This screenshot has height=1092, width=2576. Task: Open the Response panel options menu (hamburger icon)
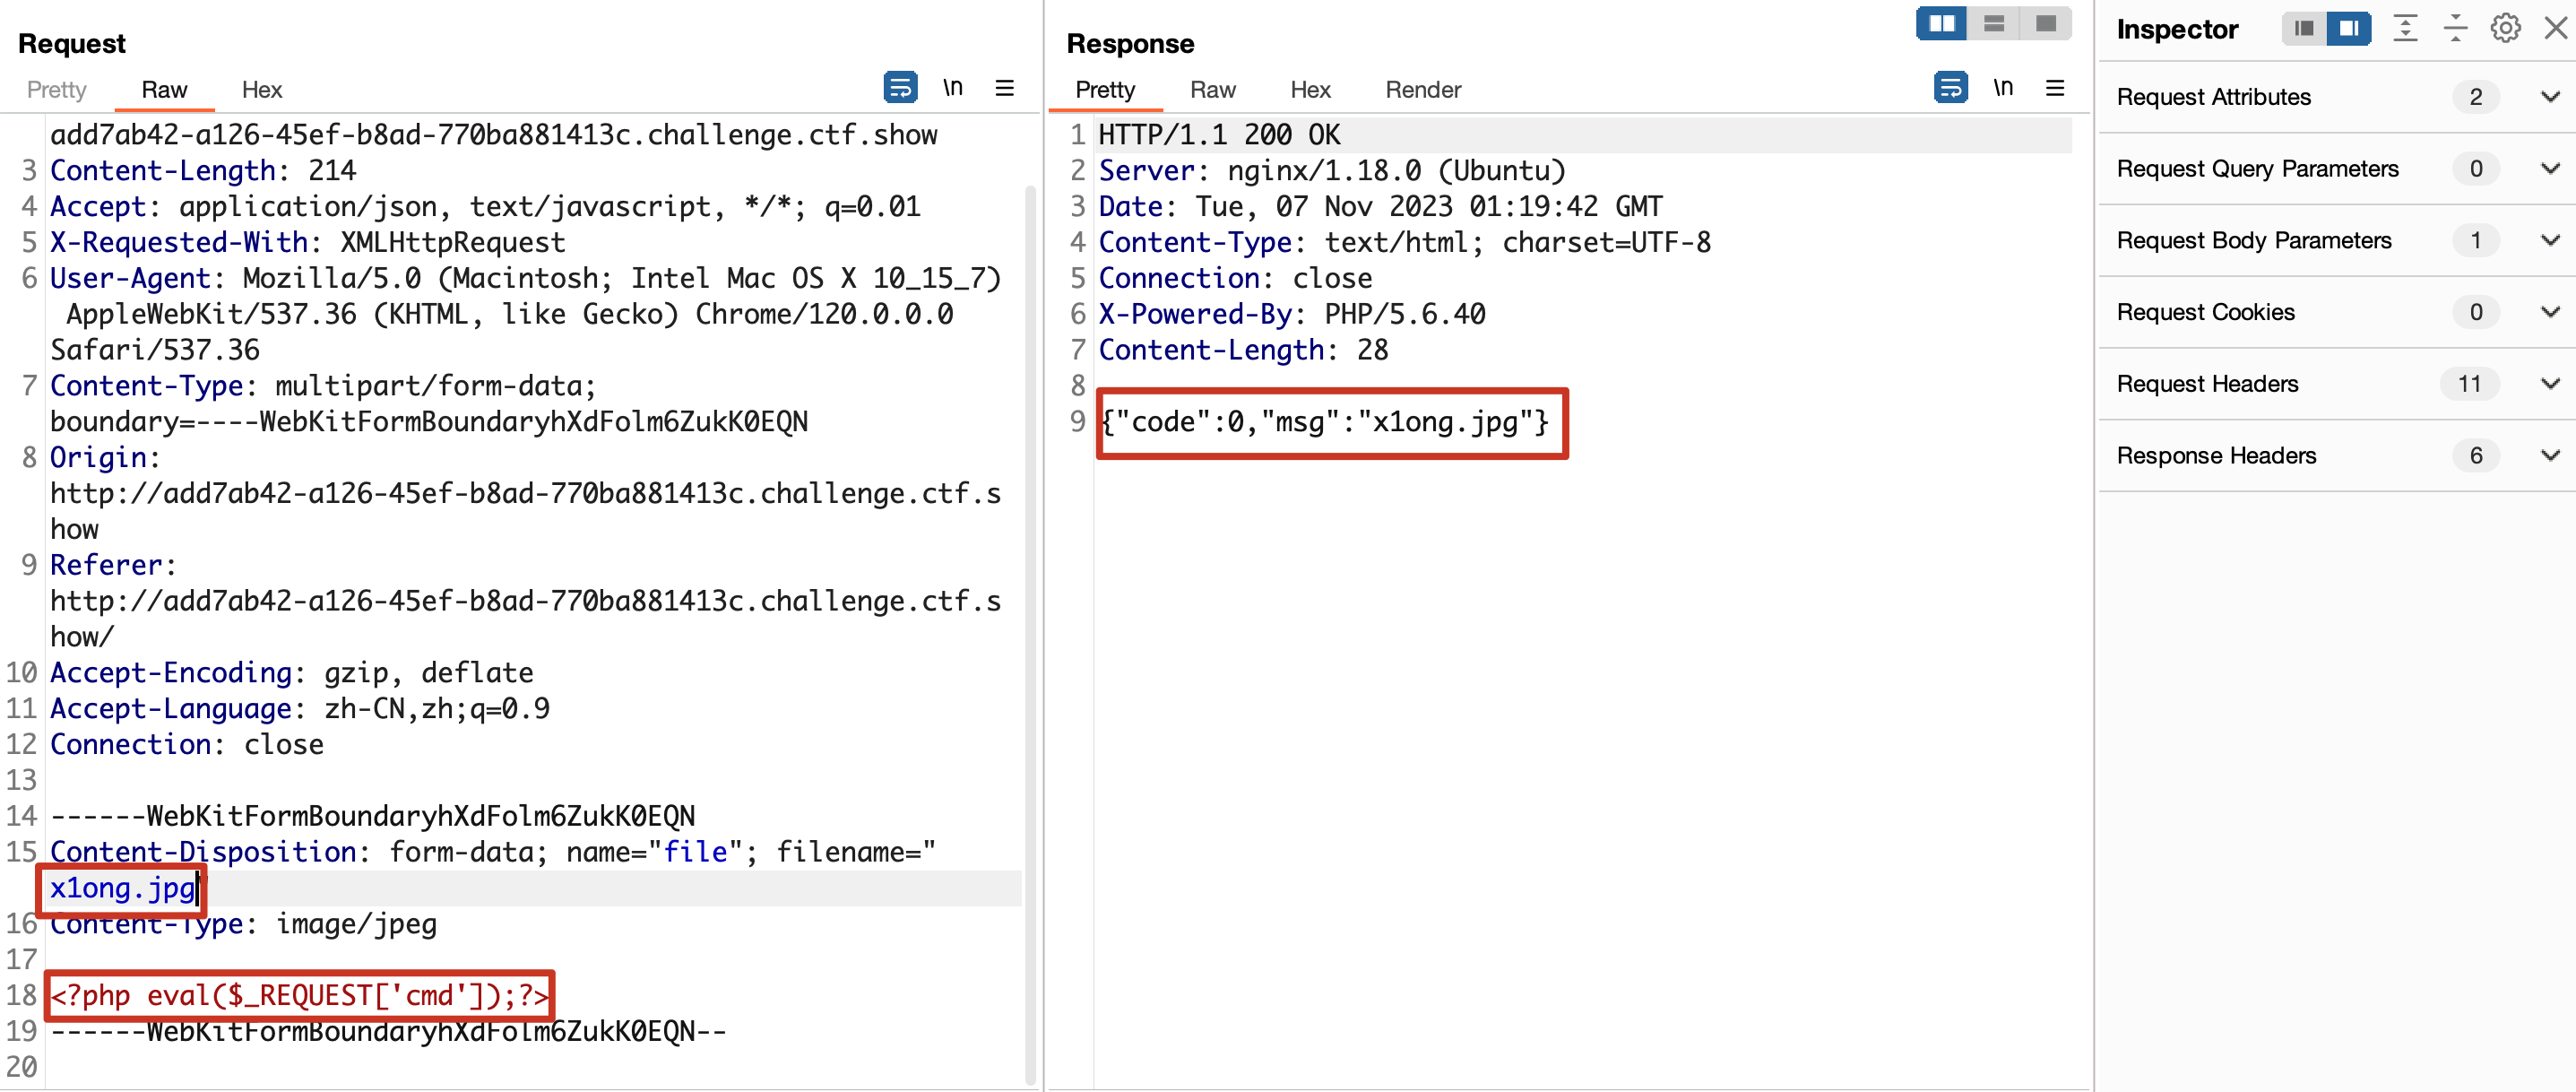2055,88
